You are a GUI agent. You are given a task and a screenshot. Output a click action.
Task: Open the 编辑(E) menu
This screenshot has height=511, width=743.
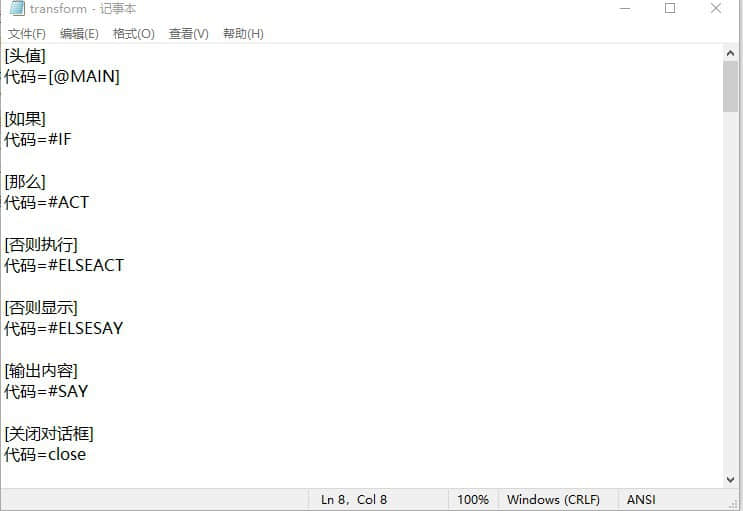tap(79, 34)
